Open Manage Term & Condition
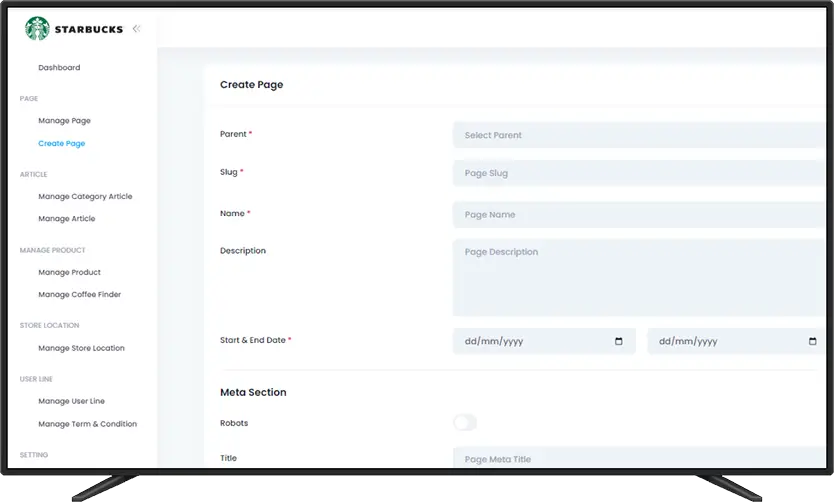Screen dimensions: 834x502 [x=87, y=424]
